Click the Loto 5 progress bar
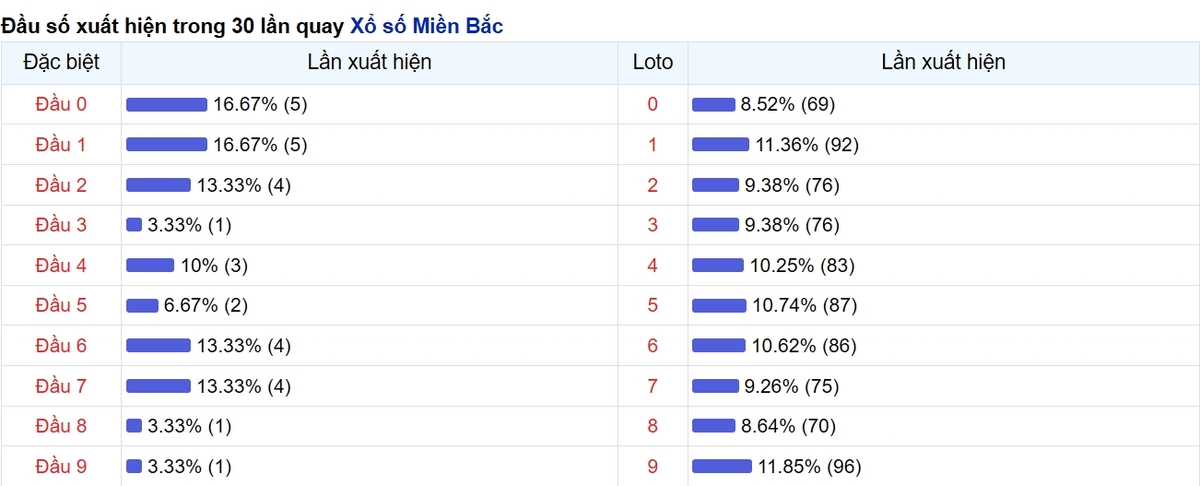This screenshot has width=1200, height=486. (719, 305)
